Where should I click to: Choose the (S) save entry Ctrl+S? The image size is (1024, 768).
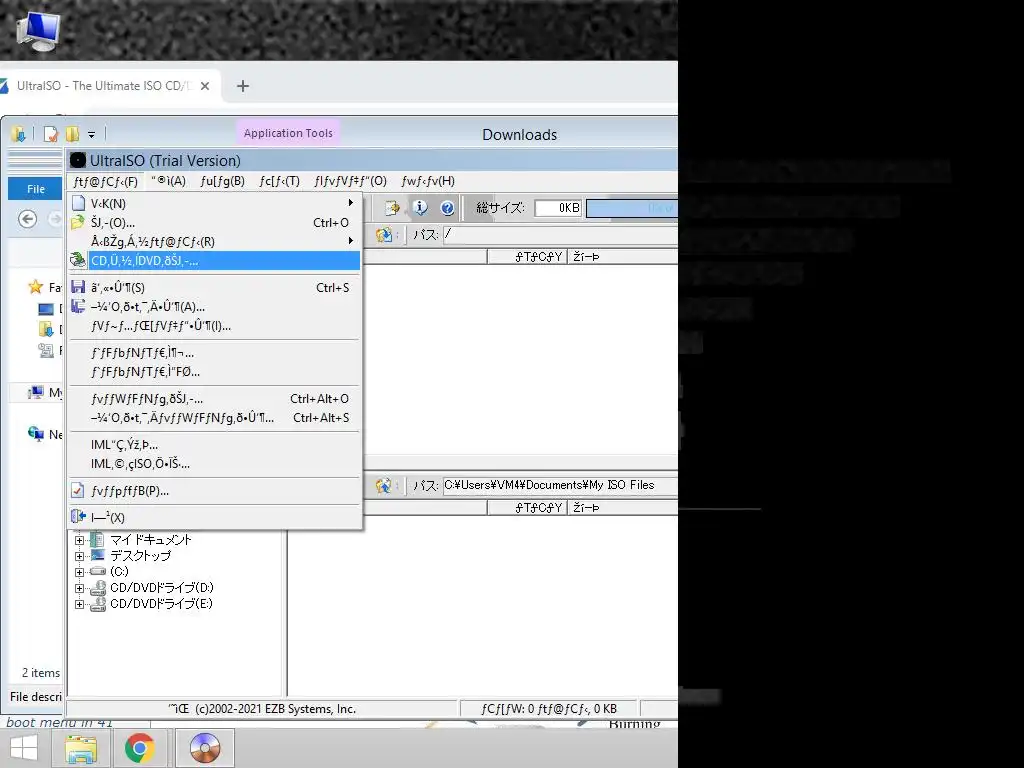pos(215,287)
